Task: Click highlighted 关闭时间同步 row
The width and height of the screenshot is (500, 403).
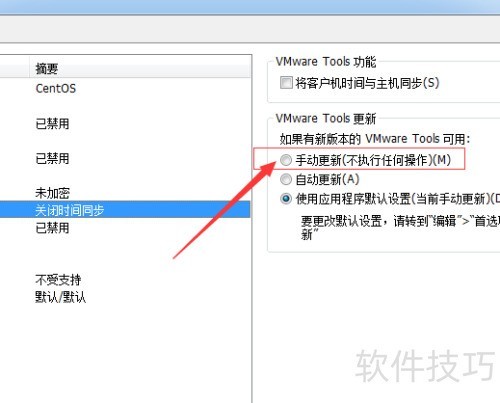Action: (x=125, y=210)
